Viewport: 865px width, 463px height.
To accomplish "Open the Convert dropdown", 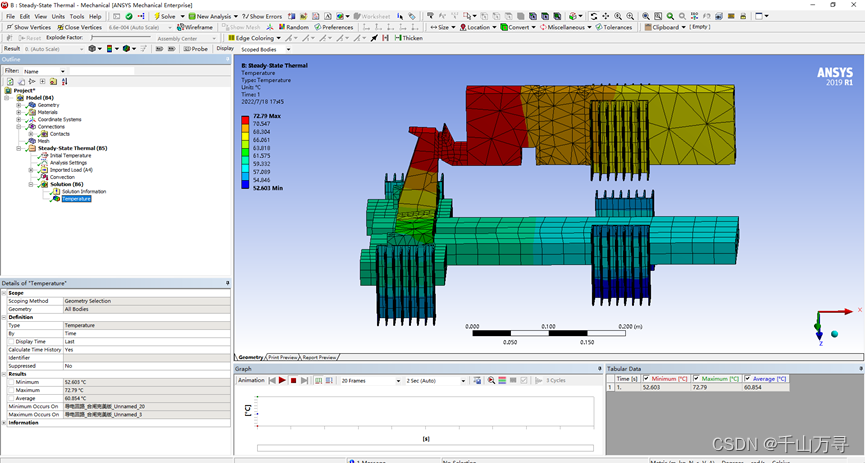I will click(x=518, y=27).
